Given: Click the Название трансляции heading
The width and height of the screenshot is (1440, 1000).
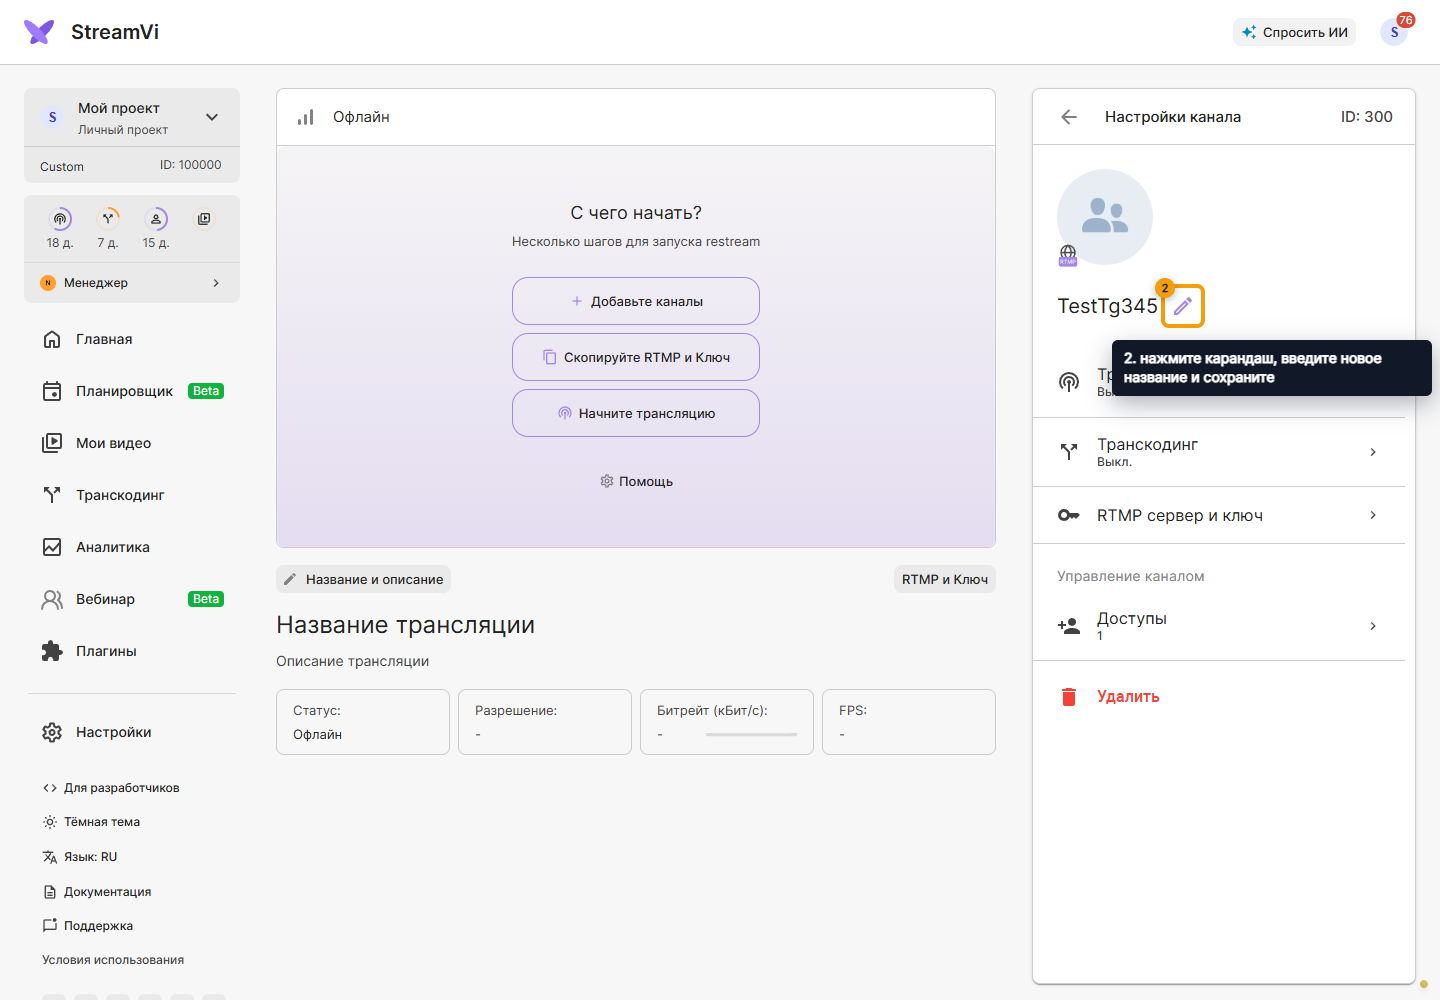Looking at the screenshot, I should tap(405, 625).
